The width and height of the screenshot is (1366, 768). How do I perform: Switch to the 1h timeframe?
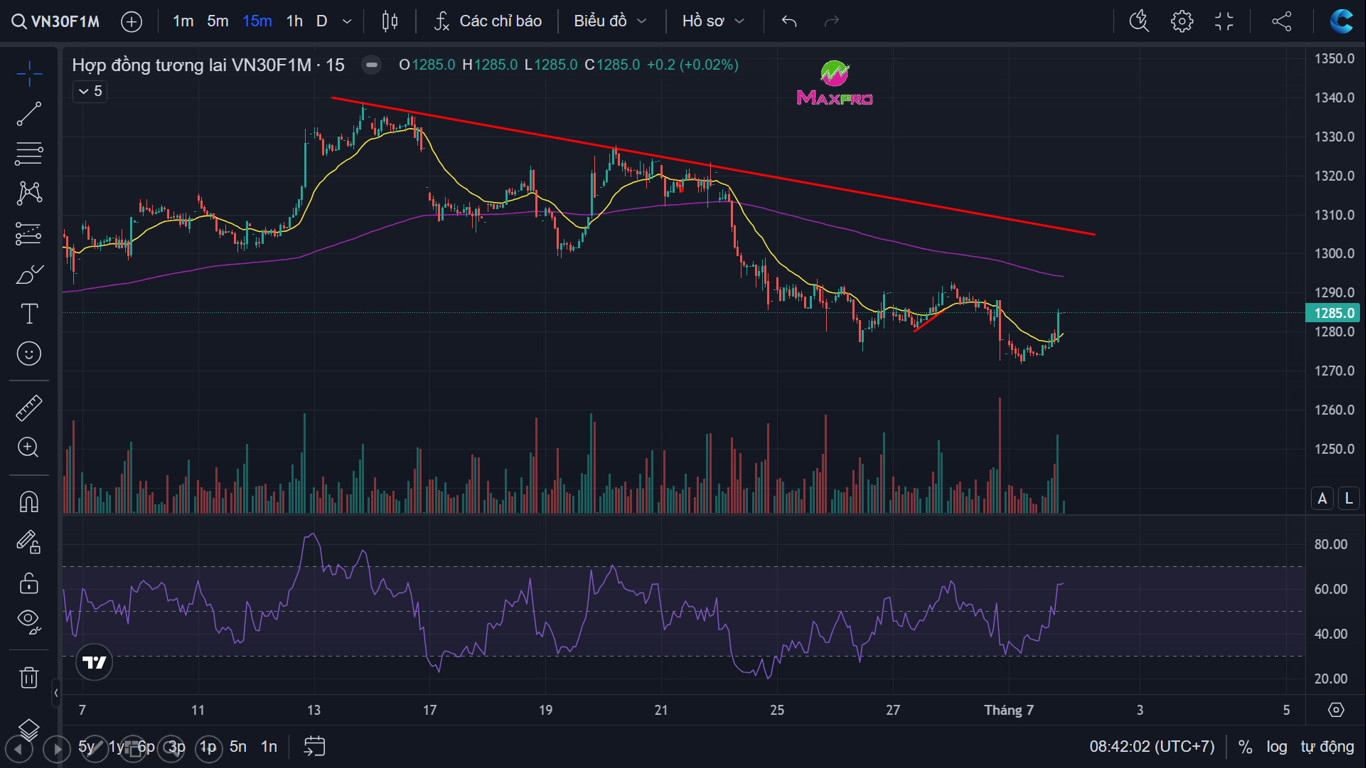click(294, 21)
